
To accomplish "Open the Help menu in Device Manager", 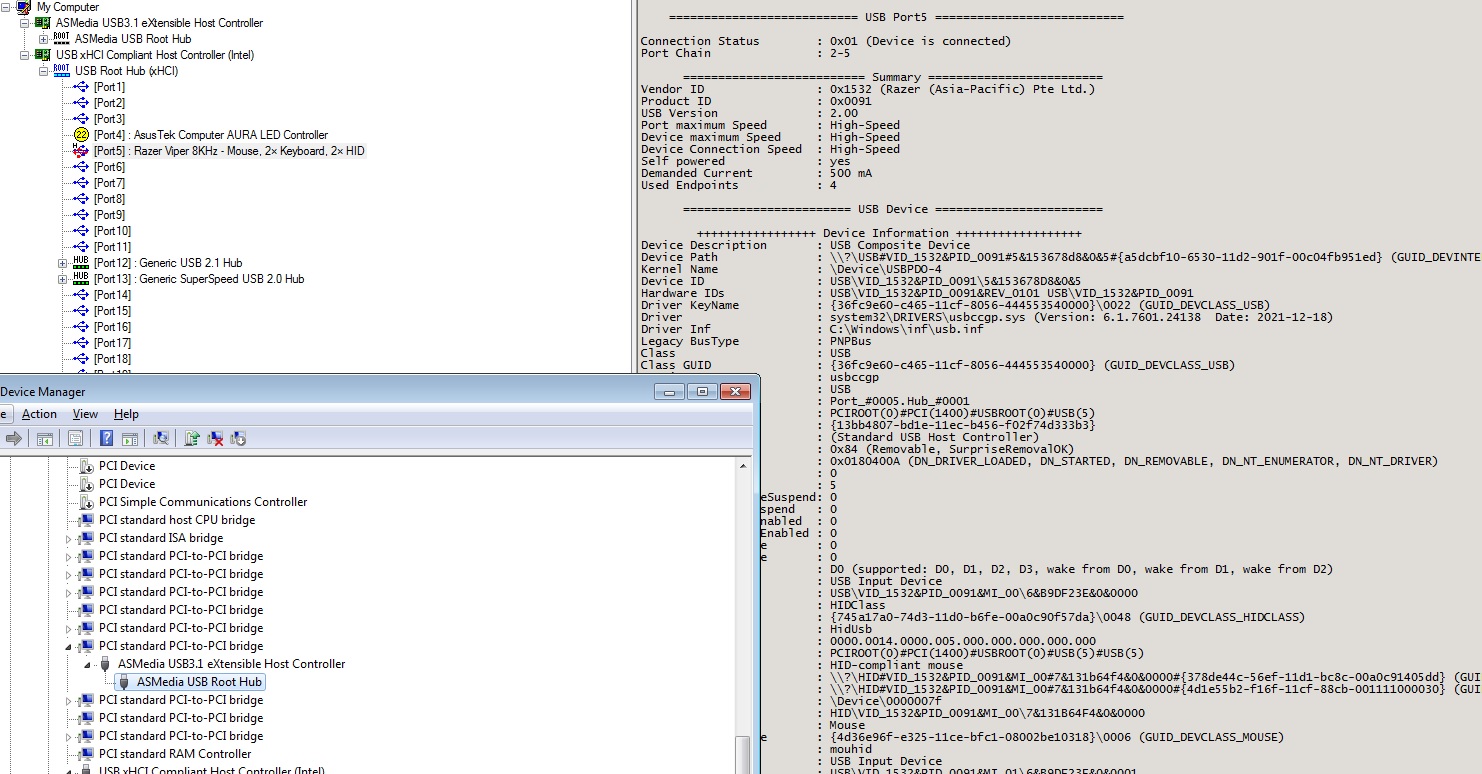I will click(126, 414).
